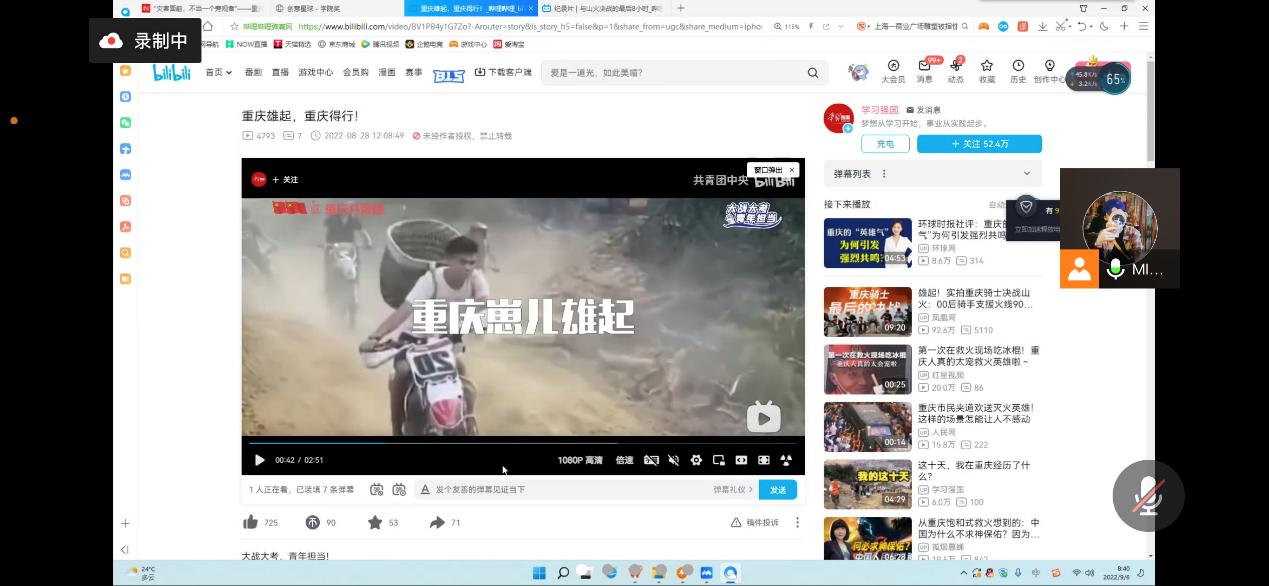
Task: Click the 关注 follow button inside the player
Action: [x=286, y=179]
